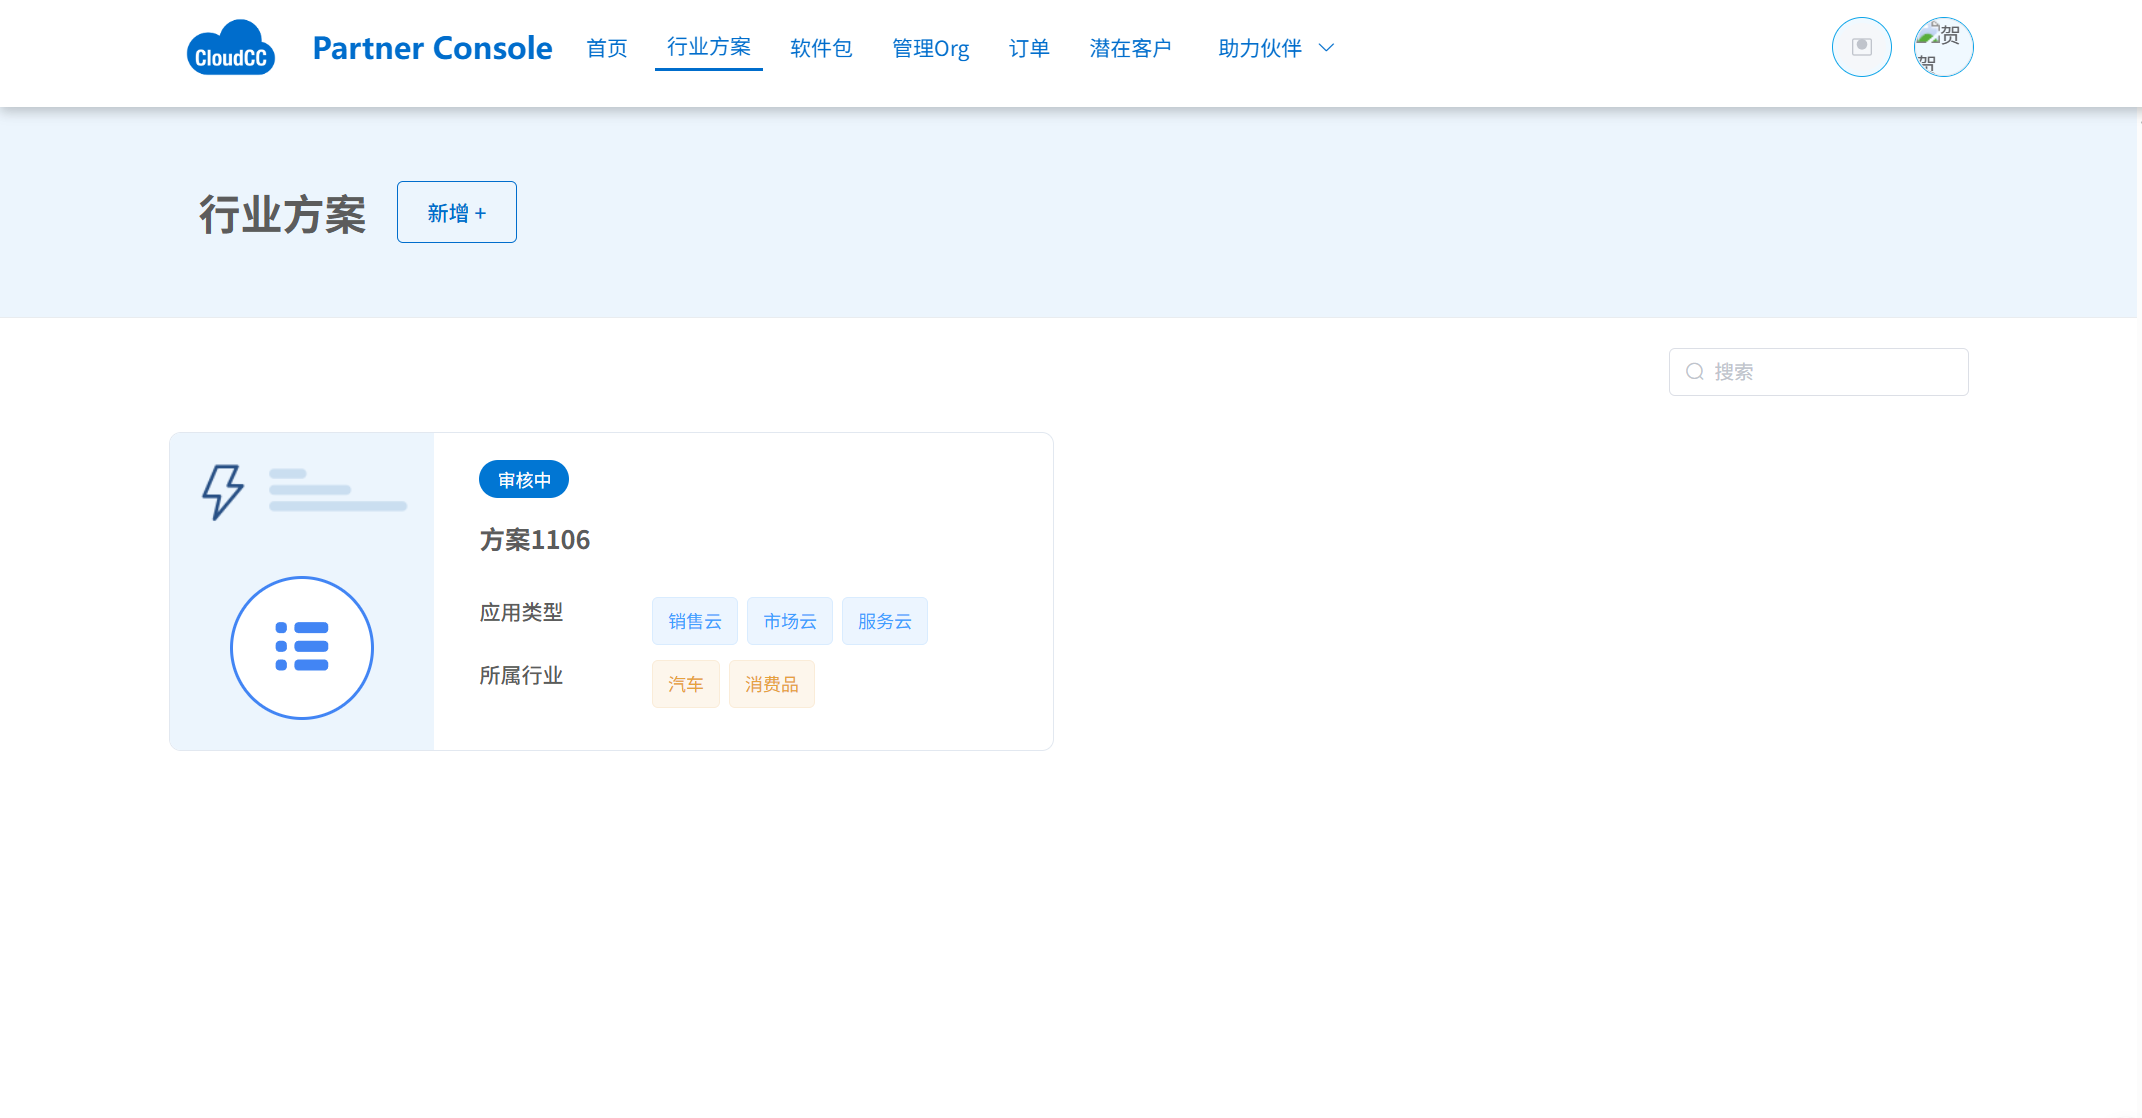The width and height of the screenshot is (2142, 1118).
Task: Open the 管理Org menu item
Action: tap(930, 48)
